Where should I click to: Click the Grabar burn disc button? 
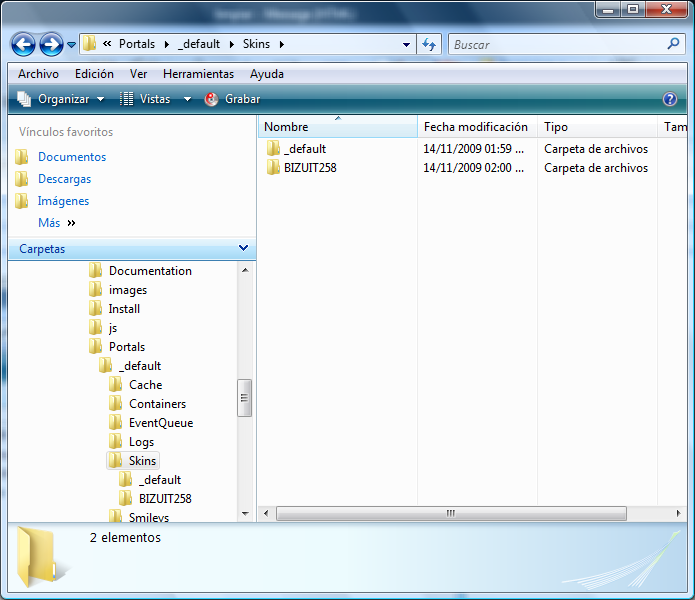pos(232,99)
